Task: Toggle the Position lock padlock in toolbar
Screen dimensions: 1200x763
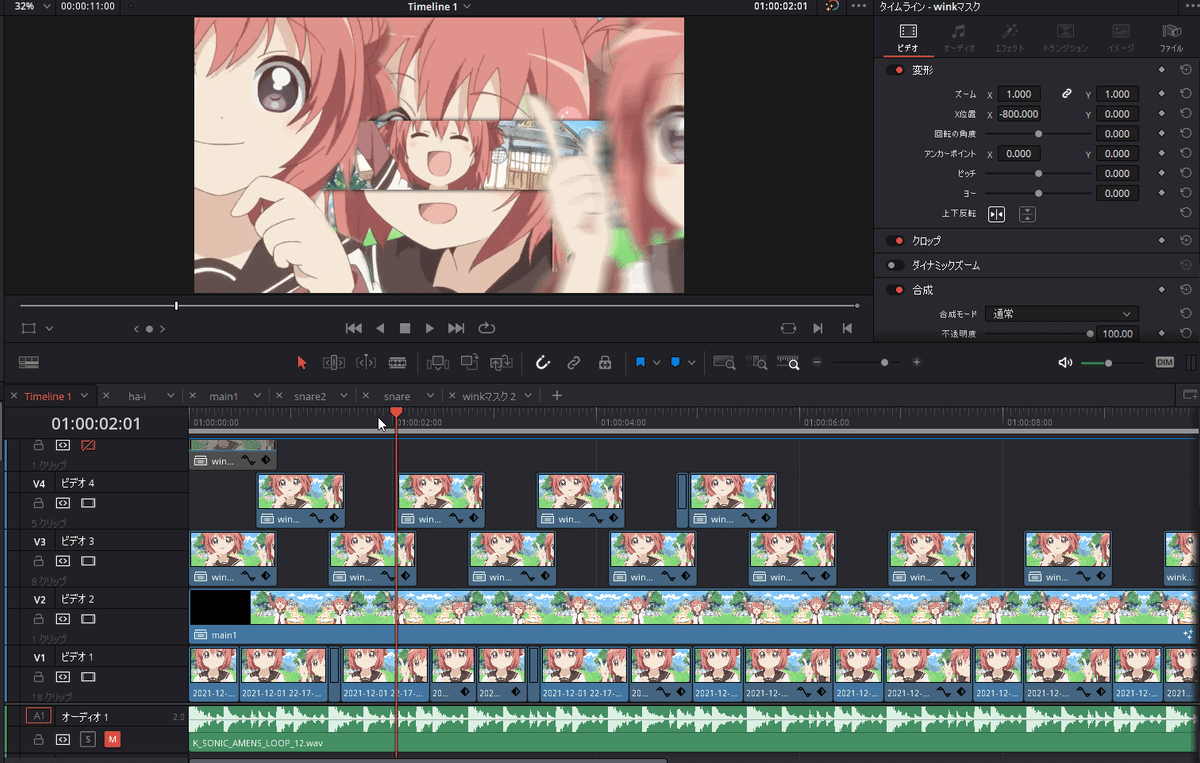Action: 605,362
